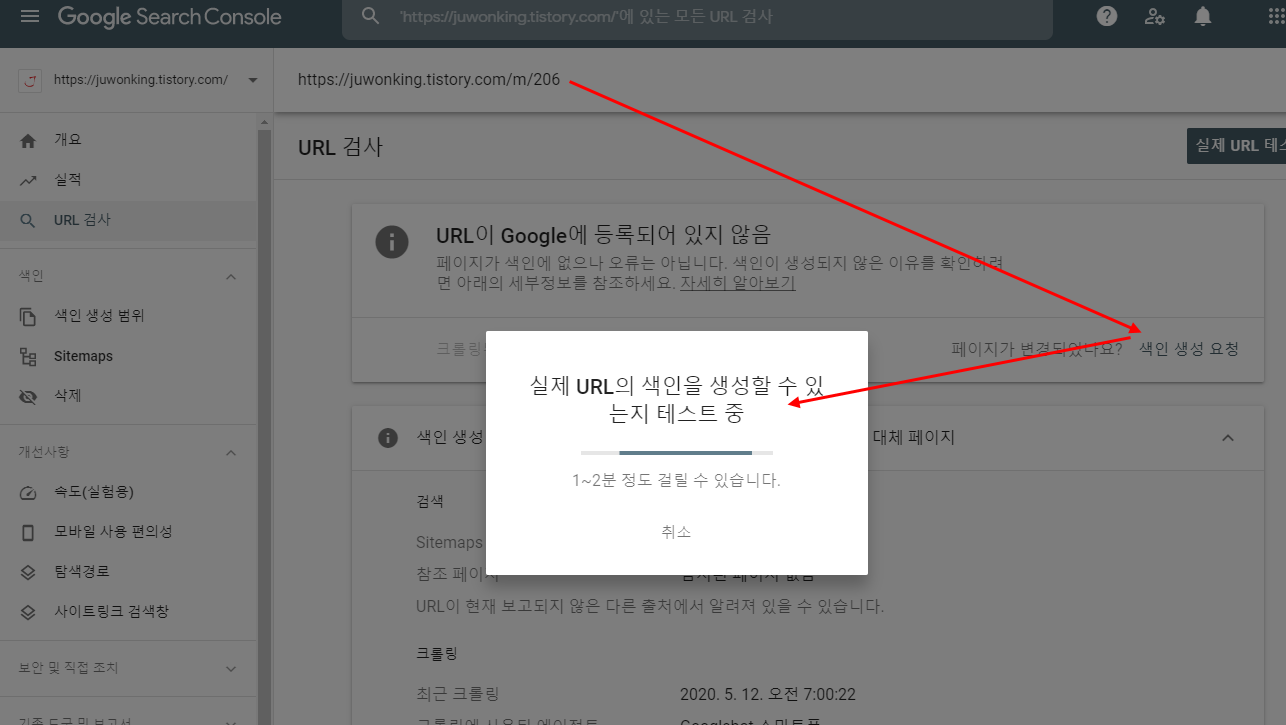Open the hamburger main menu
The width and height of the screenshot is (1286, 725).
click(30, 16)
